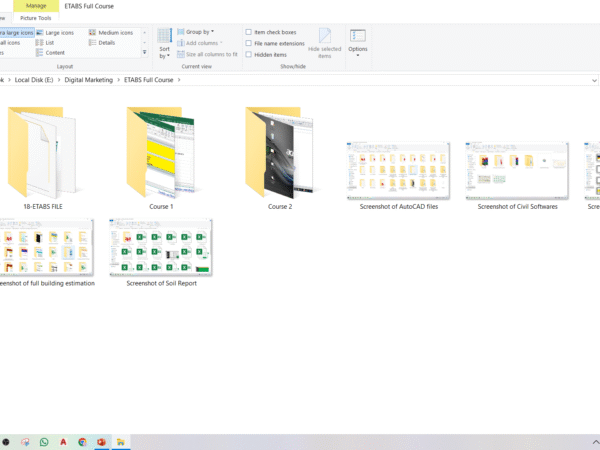Click the Screenshot of Soil Report label
The image size is (600, 450).
161,284
